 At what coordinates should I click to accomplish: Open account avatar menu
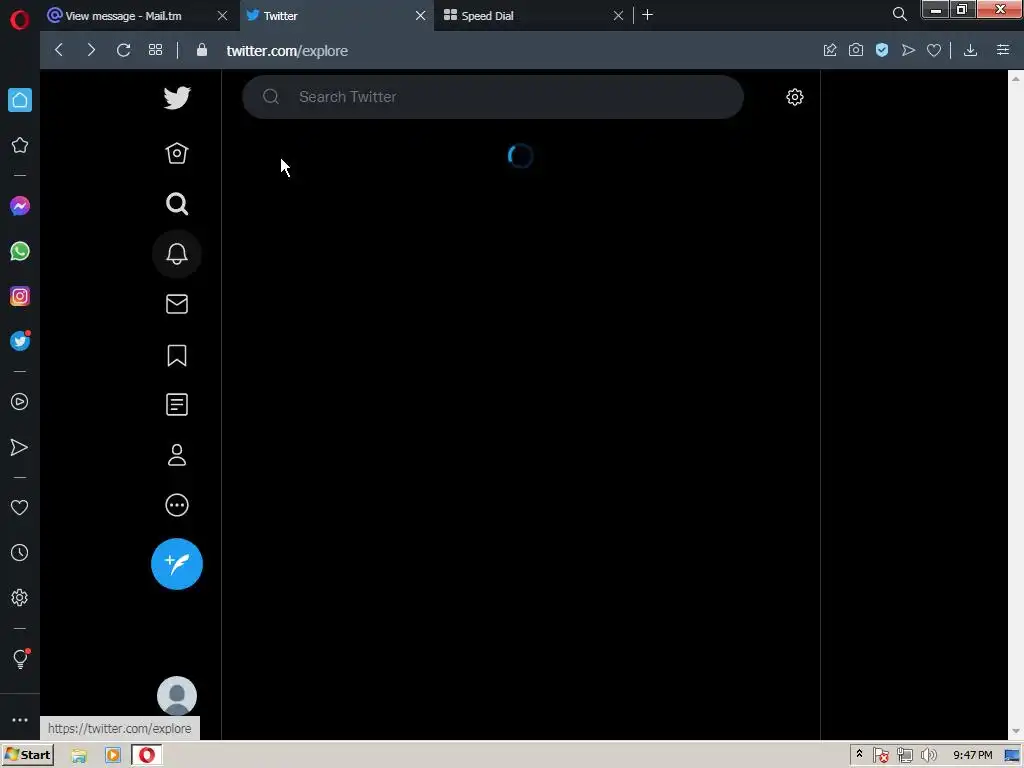click(177, 696)
